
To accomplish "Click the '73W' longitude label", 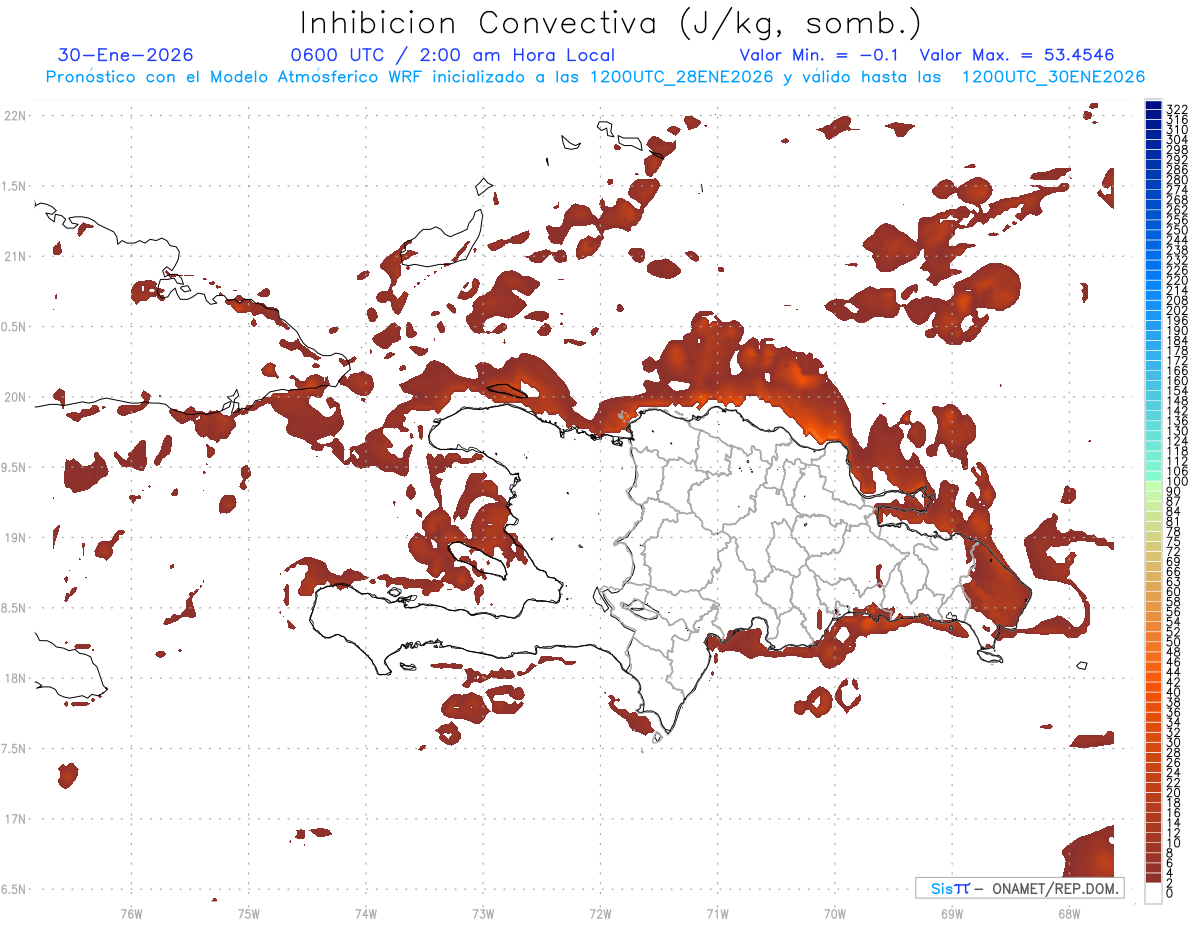I will [483, 913].
